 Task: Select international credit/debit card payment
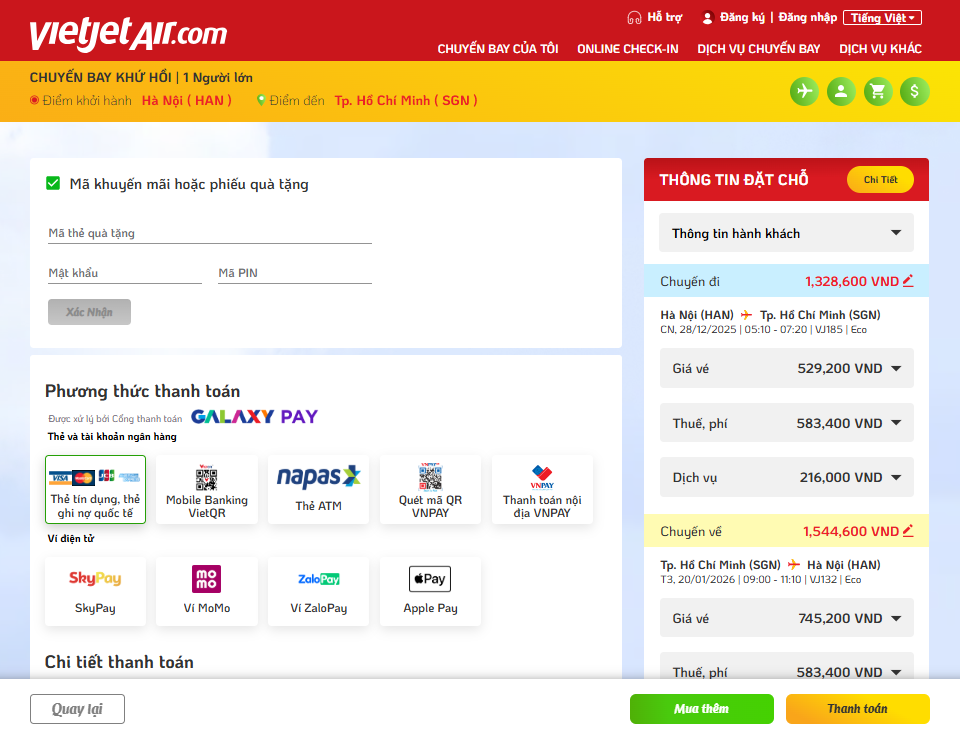(x=96, y=489)
